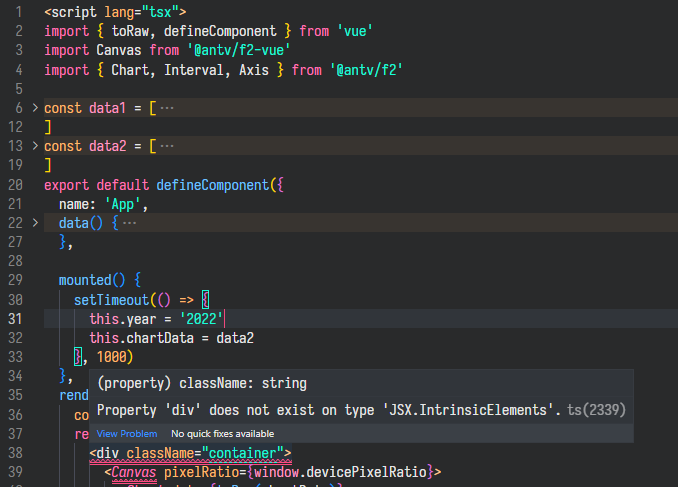Expand the folded data1 array on line 6
Screen dimensions: 678x487
point(35,108)
